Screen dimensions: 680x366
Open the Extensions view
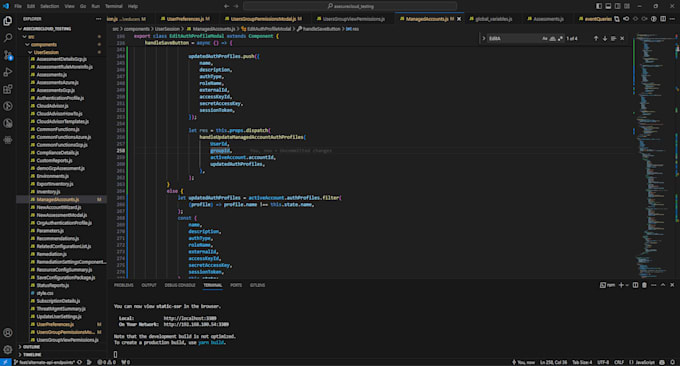tap(8, 89)
